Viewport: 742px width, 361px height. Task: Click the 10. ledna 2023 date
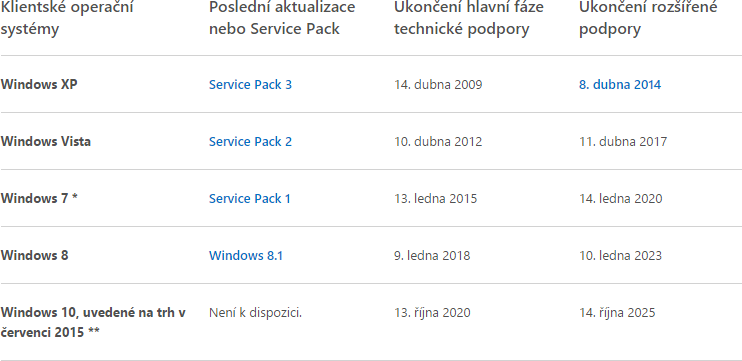pyautogui.click(x=620, y=255)
